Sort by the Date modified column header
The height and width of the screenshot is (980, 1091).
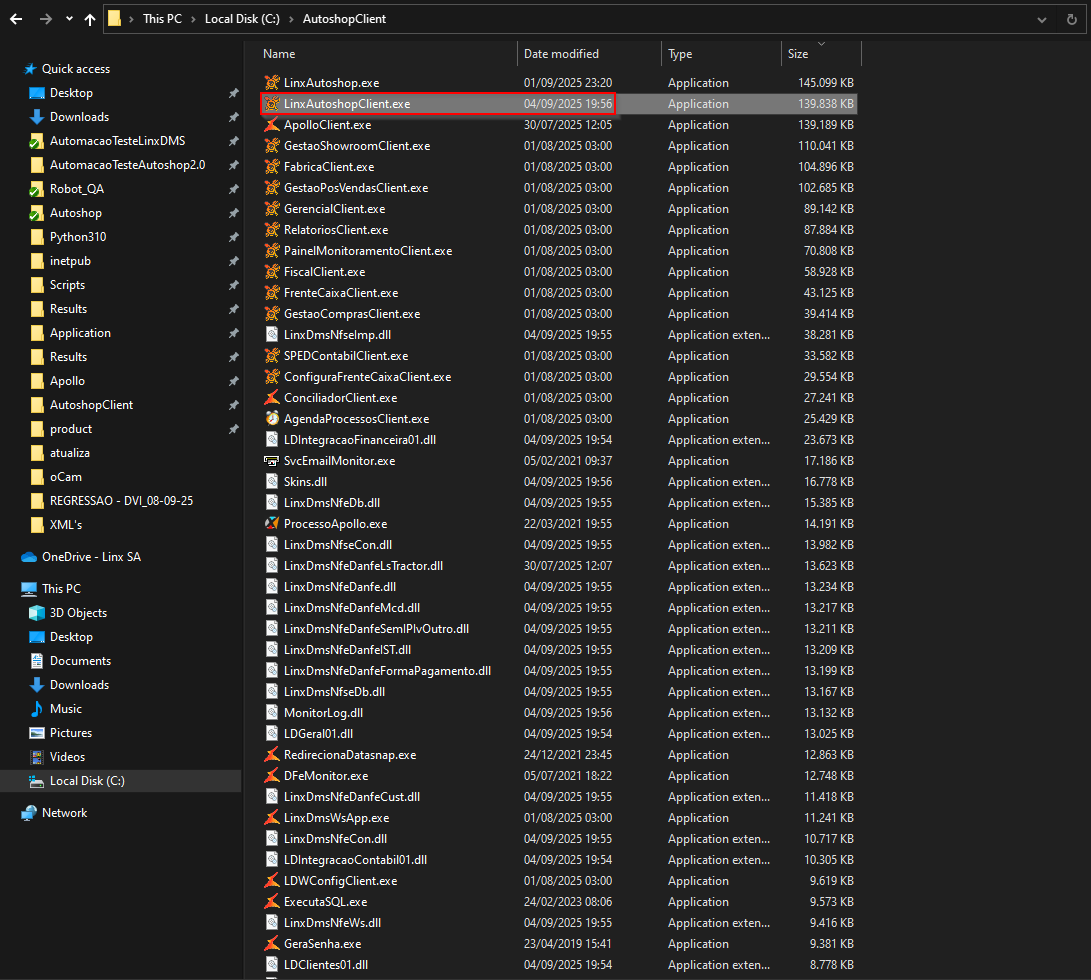561,54
